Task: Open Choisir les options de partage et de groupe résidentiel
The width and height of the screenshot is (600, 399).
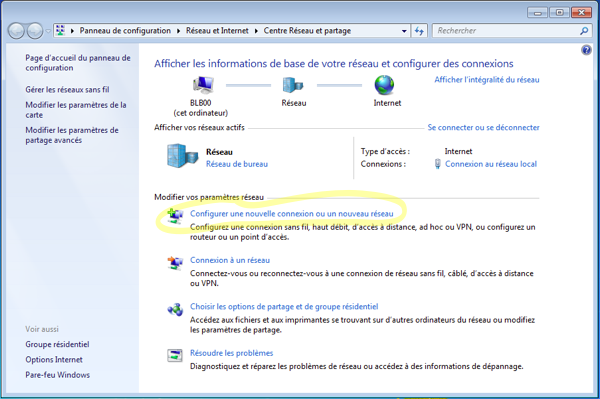Action: point(284,306)
